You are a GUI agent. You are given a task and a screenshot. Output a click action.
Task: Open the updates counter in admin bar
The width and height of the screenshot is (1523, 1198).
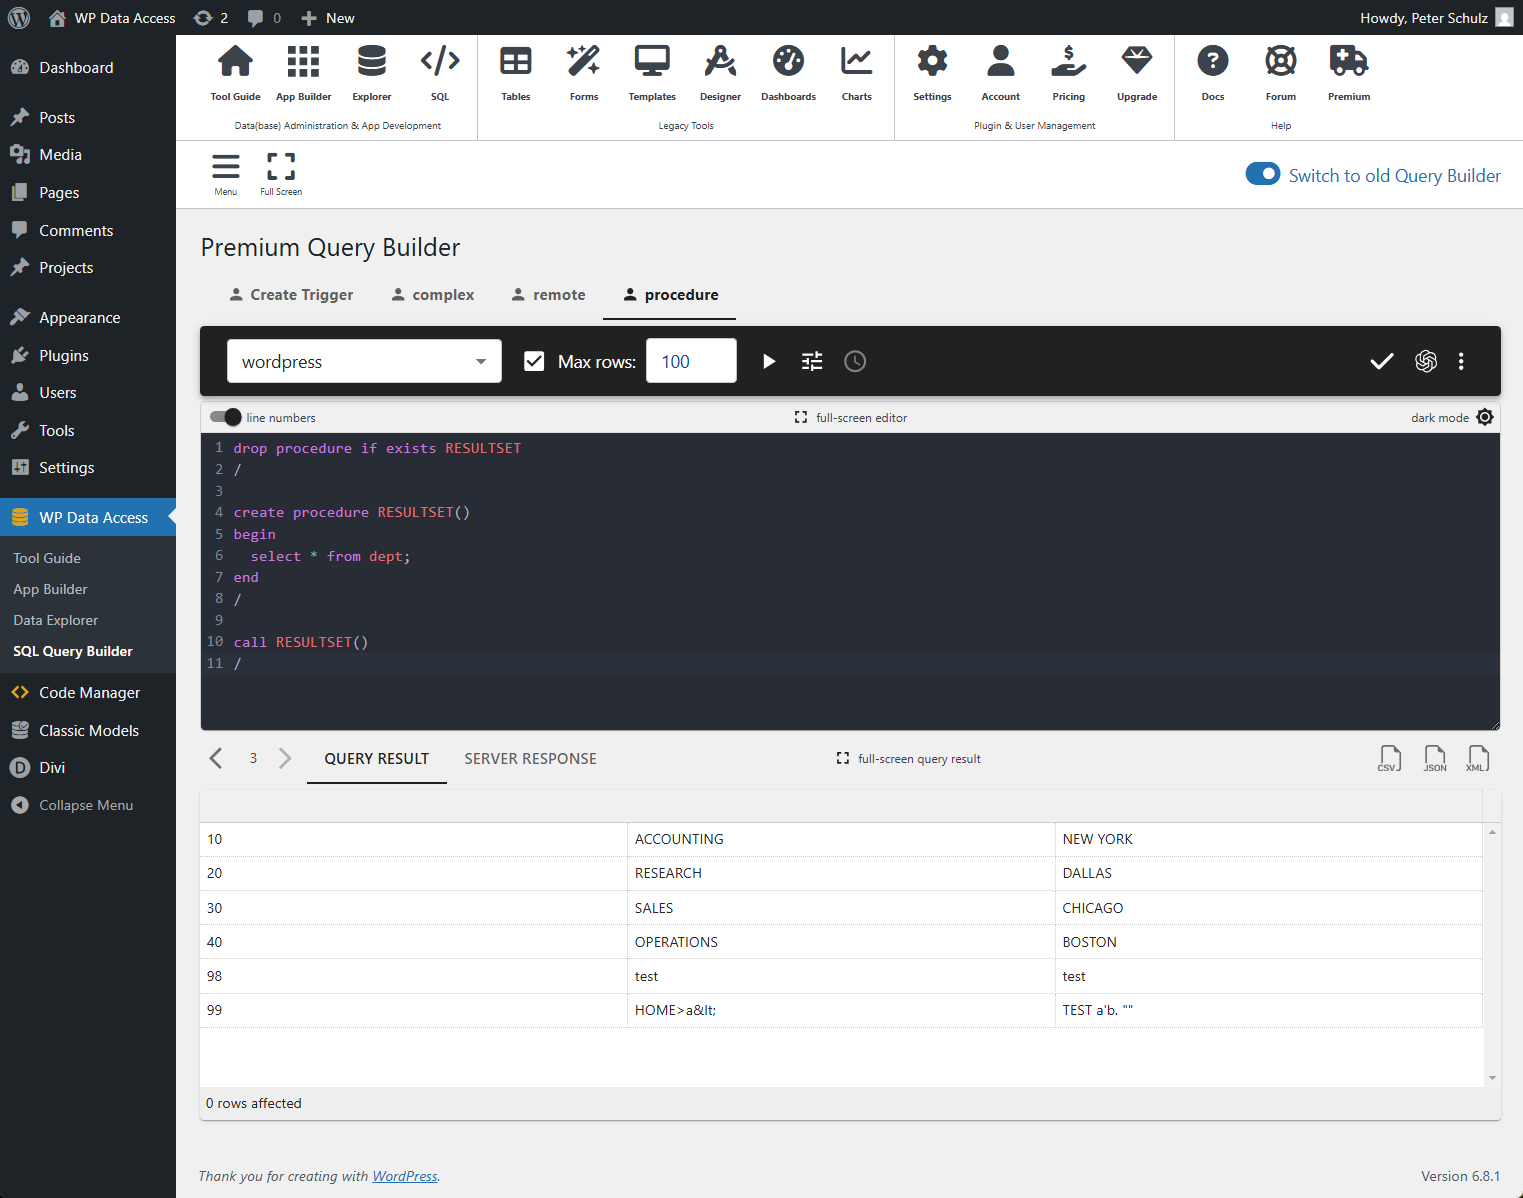coord(212,18)
